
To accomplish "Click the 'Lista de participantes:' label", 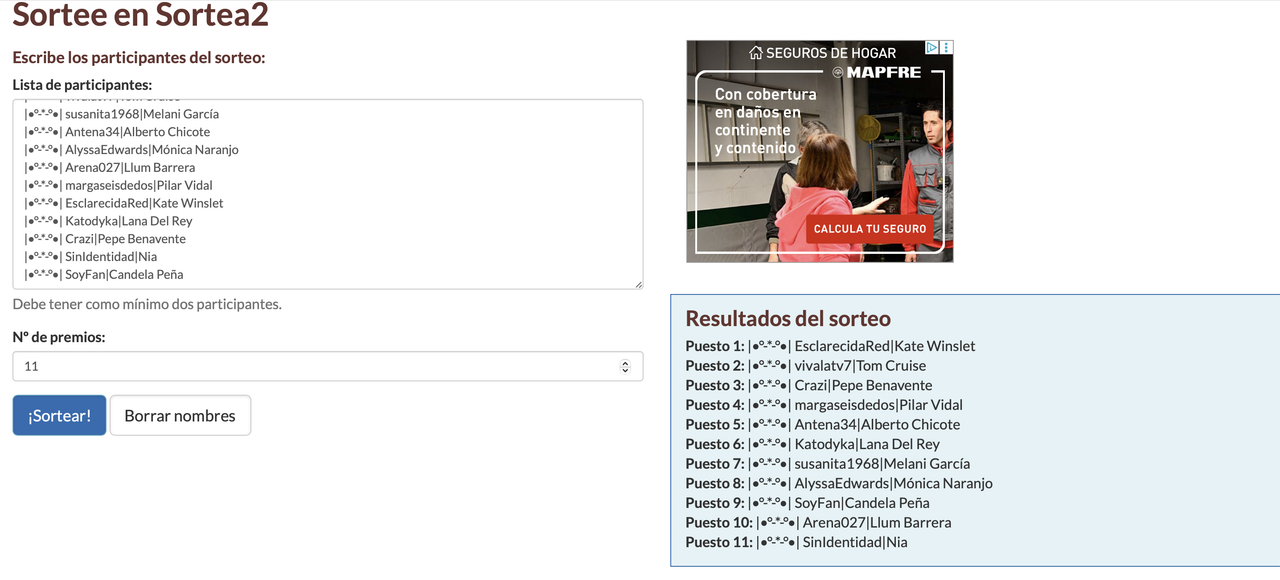I will [82, 85].
